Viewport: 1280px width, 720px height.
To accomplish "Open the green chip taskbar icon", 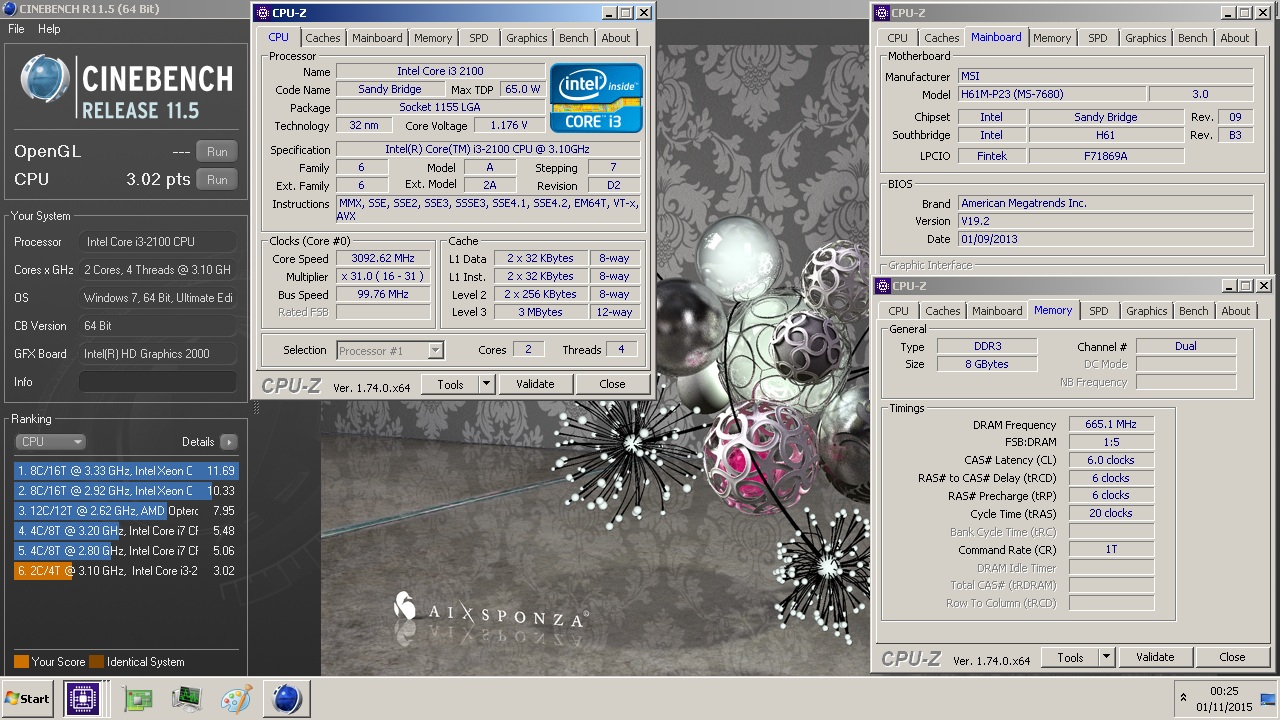I will click(x=137, y=699).
